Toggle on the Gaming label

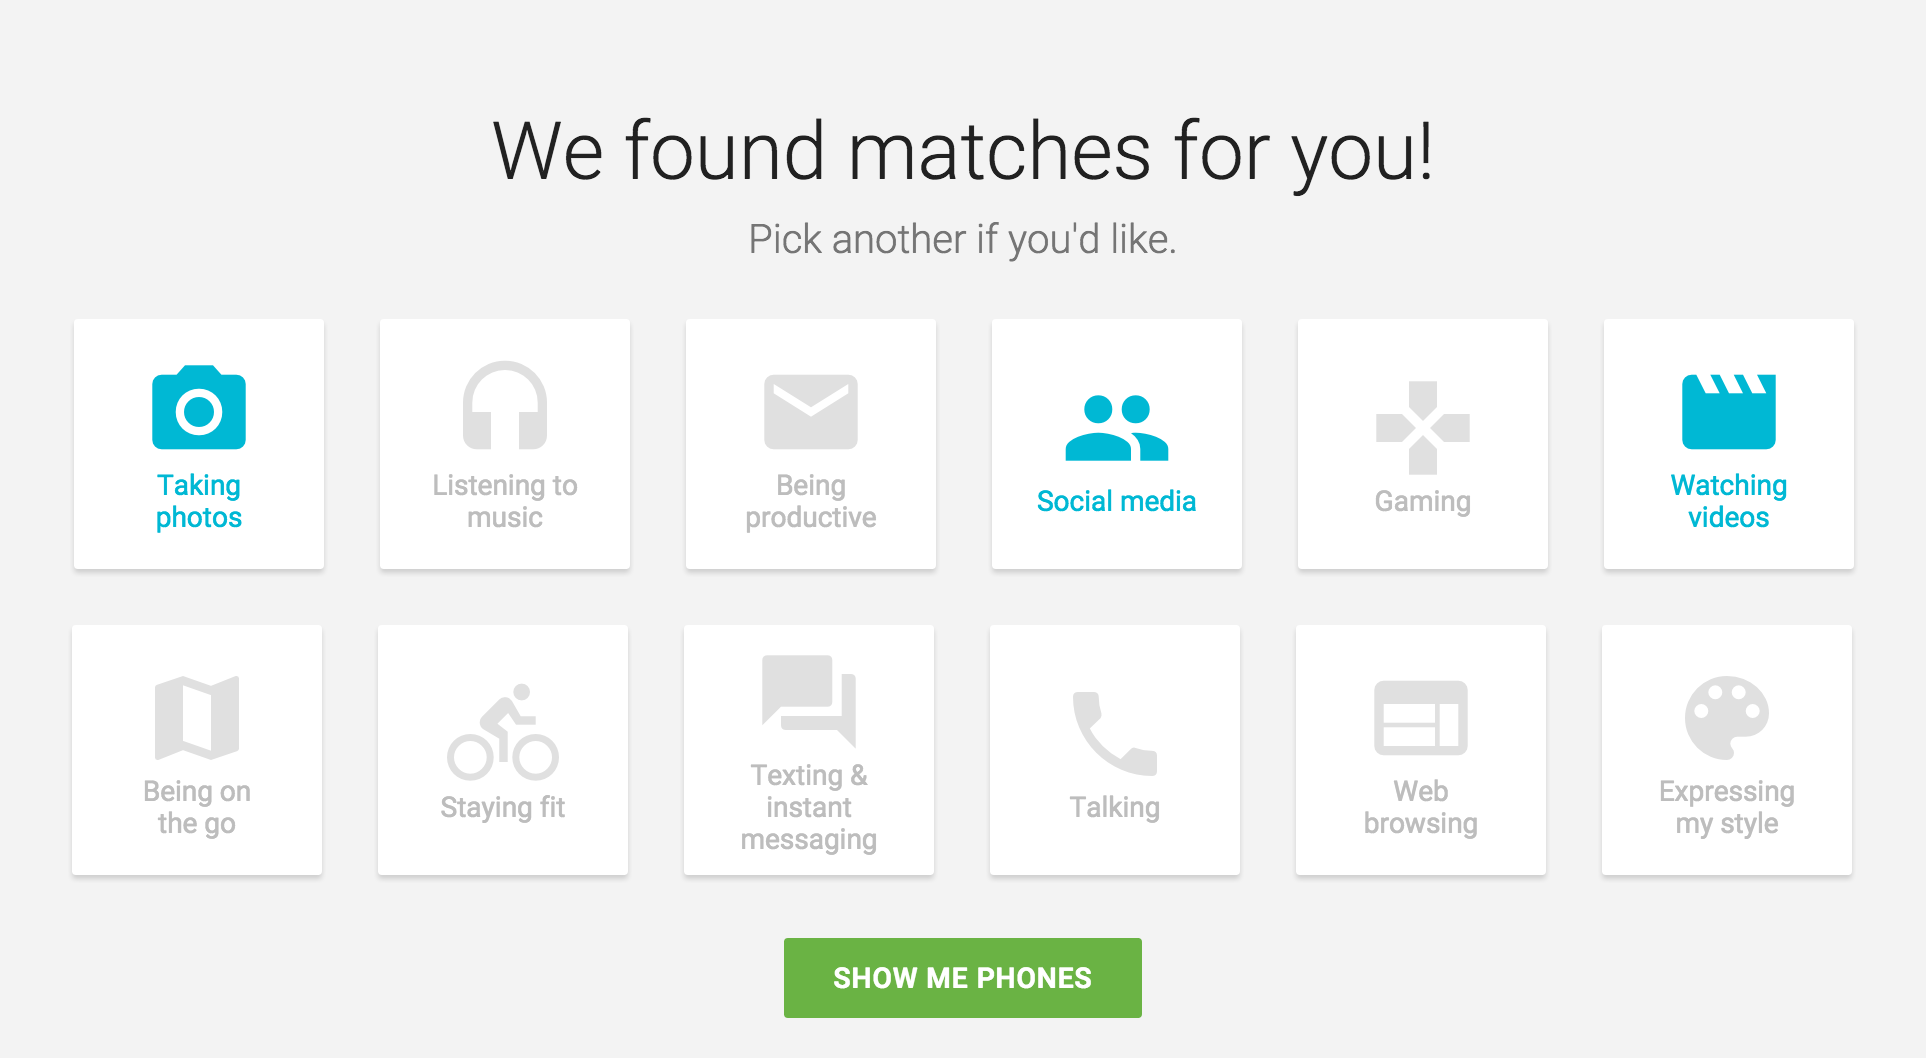point(1423,501)
